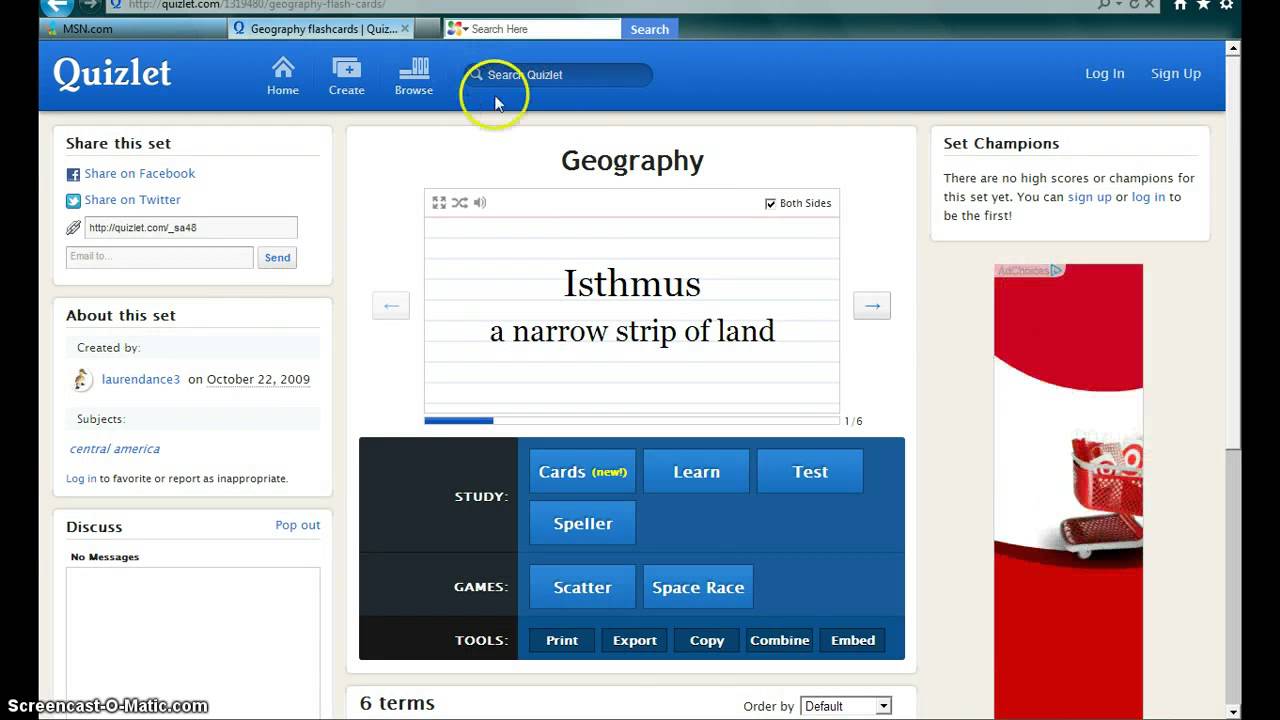Screen dimensions: 1280x720
Task: Click the flashcard audio speaker icon
Action: click(x=480, y=202)
